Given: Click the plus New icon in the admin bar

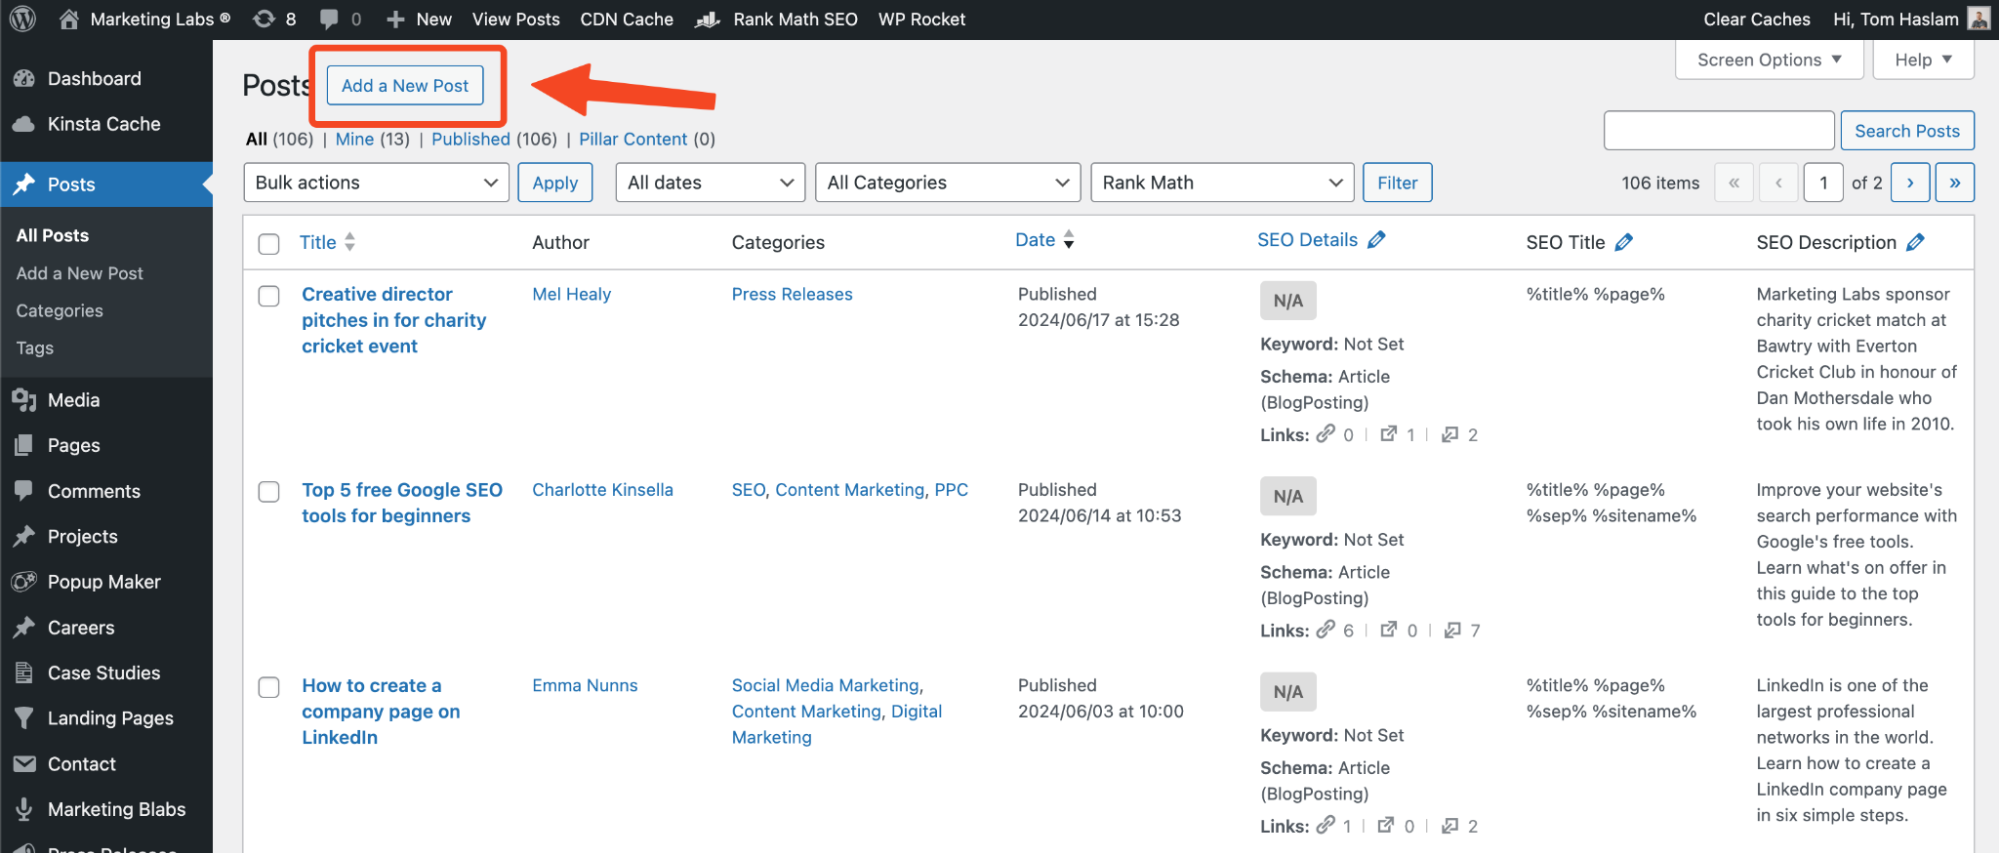Looking at the screenshot, I should point(395,19).
